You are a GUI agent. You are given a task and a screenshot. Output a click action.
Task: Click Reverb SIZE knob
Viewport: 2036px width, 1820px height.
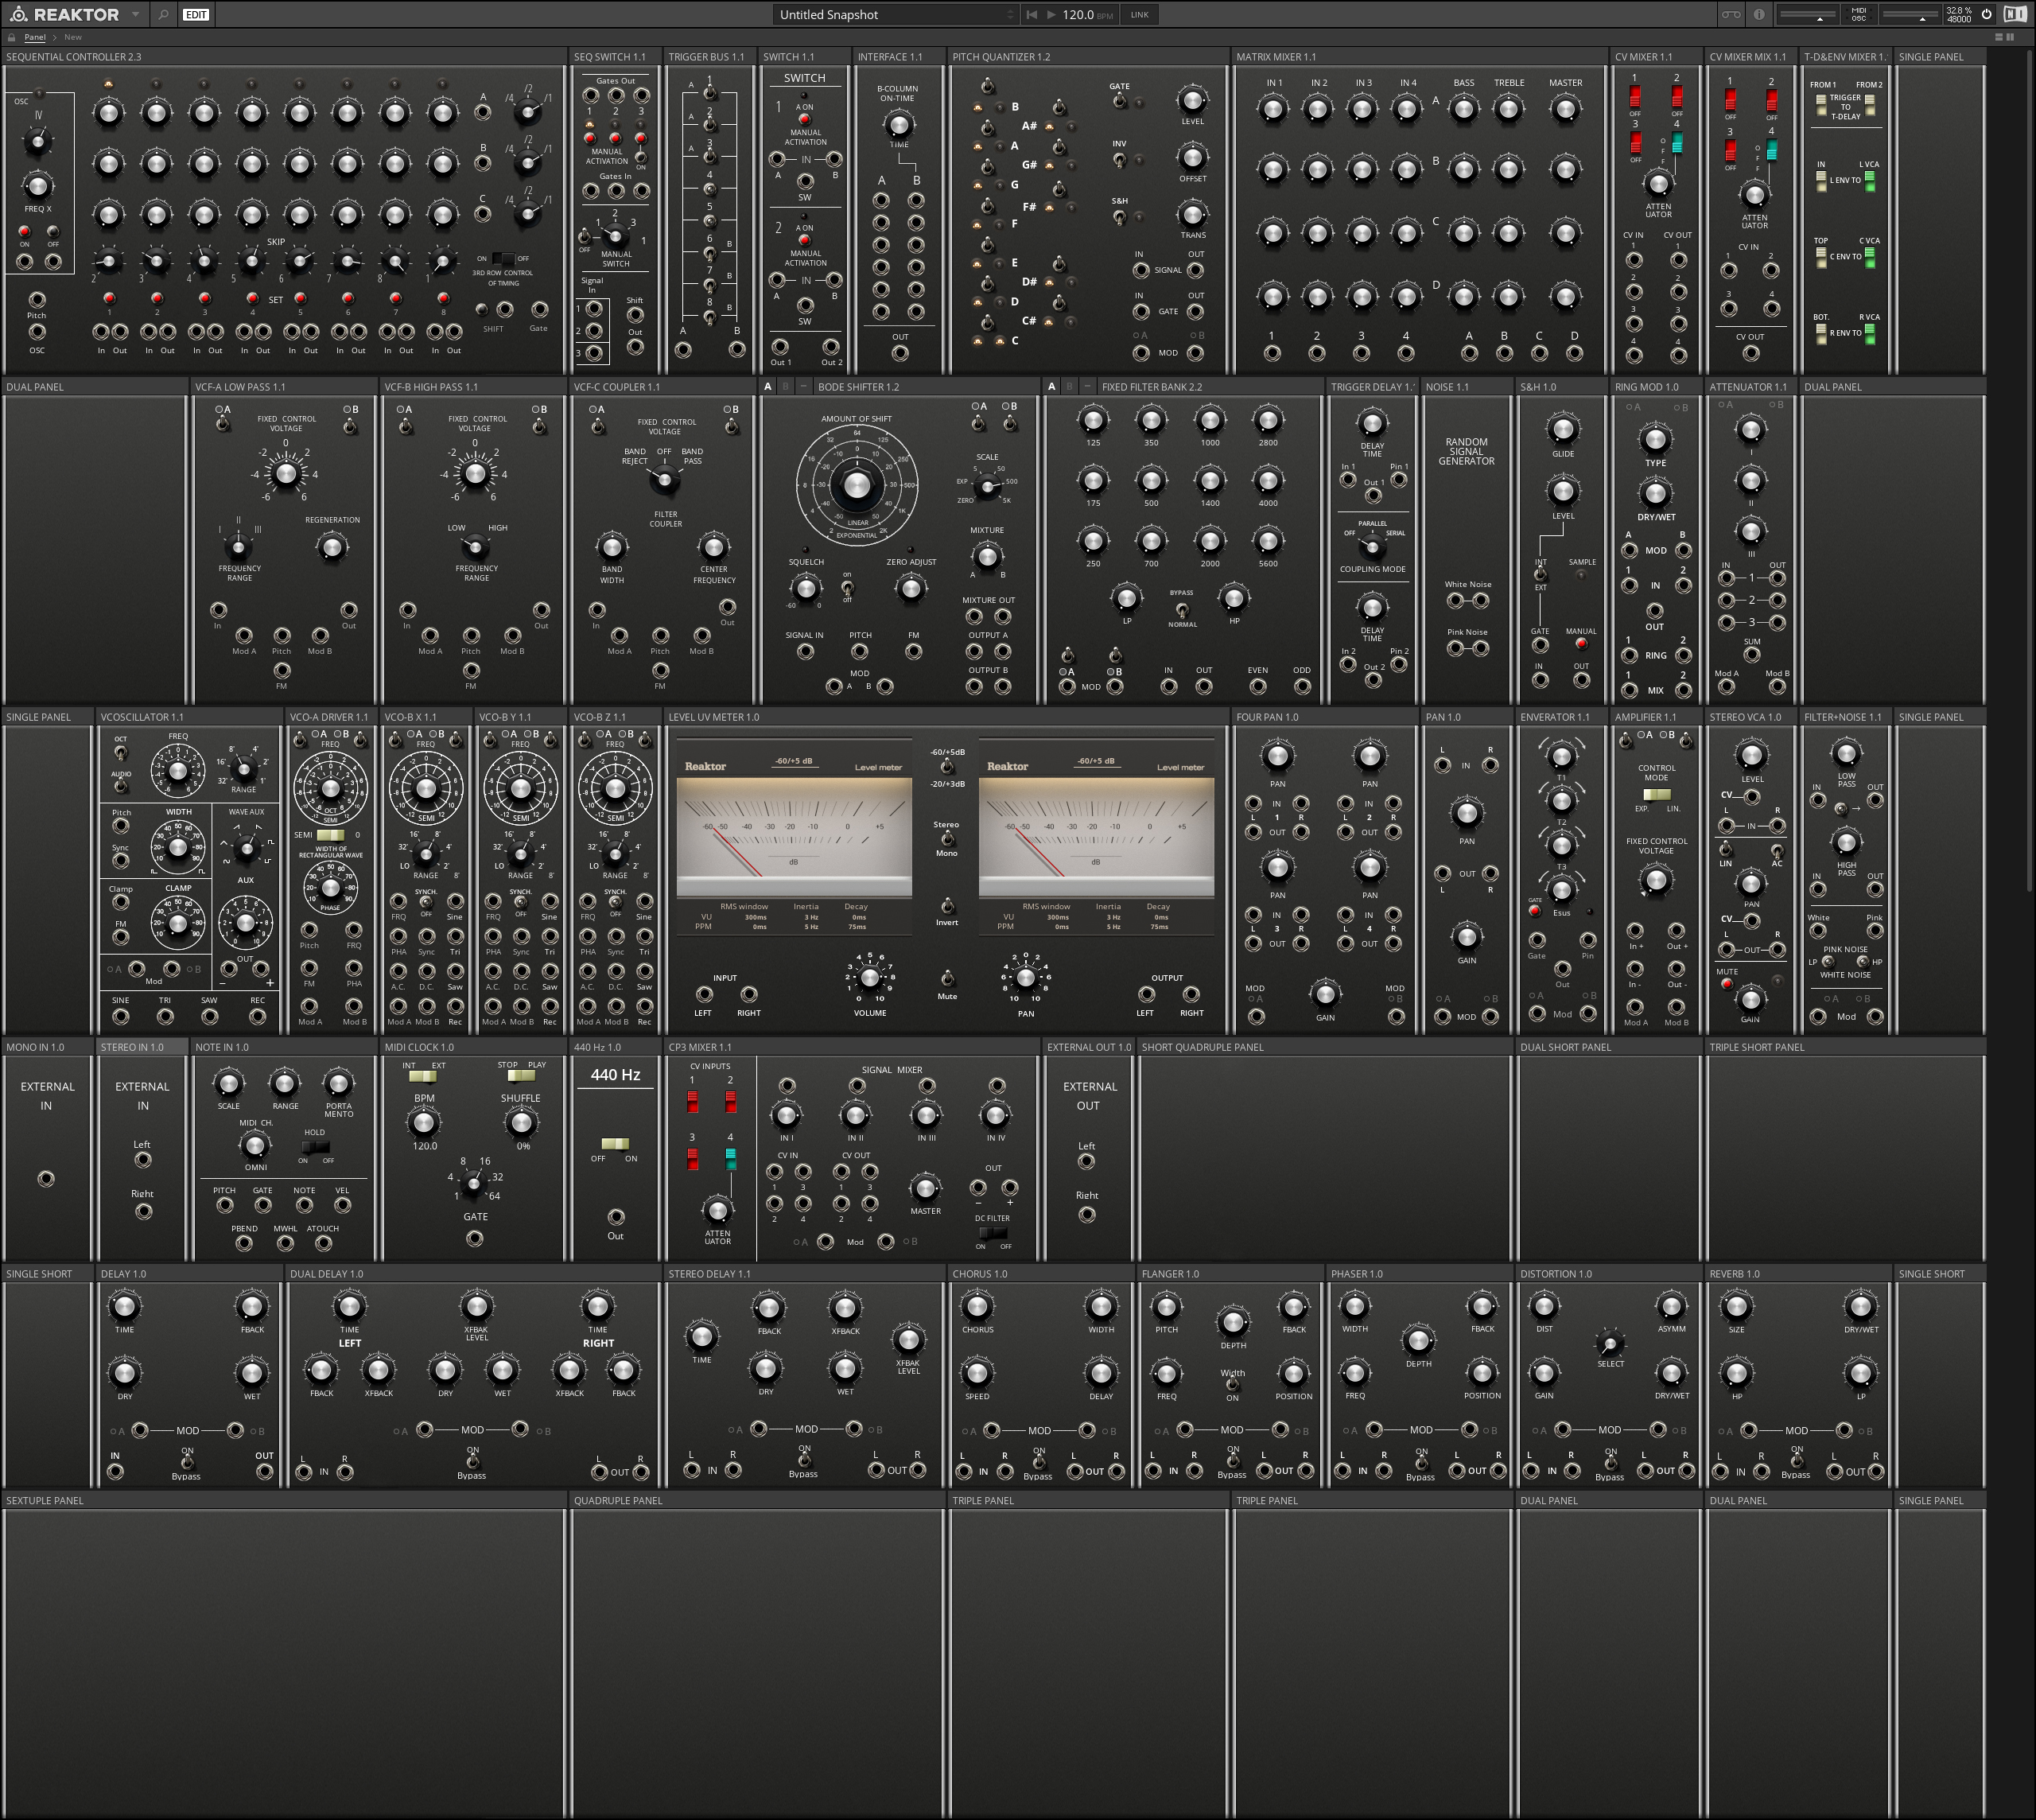point(1736,1306)
